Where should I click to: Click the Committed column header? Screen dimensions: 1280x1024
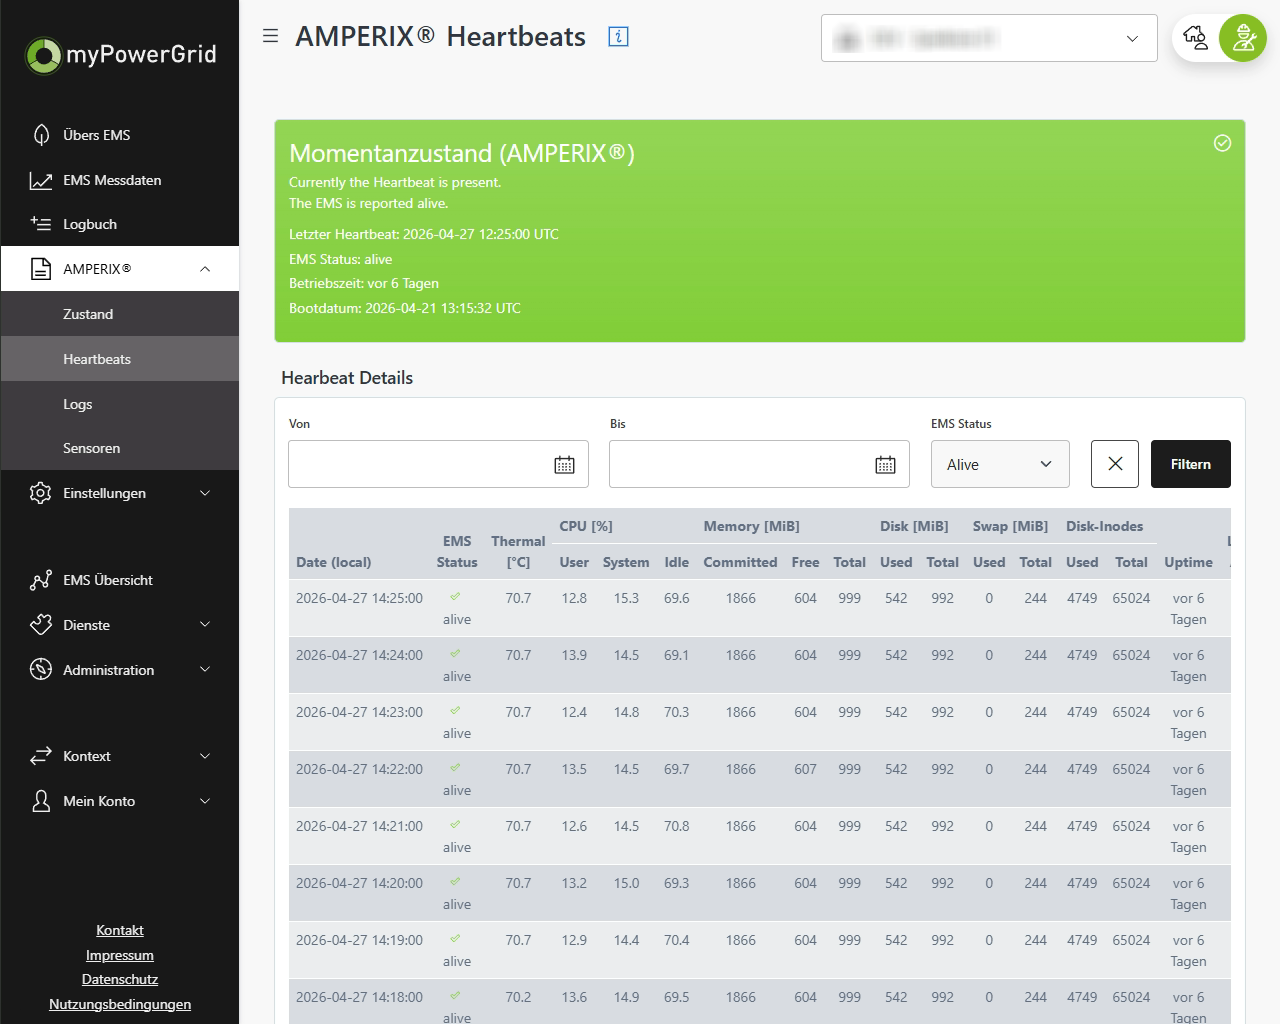740,562
